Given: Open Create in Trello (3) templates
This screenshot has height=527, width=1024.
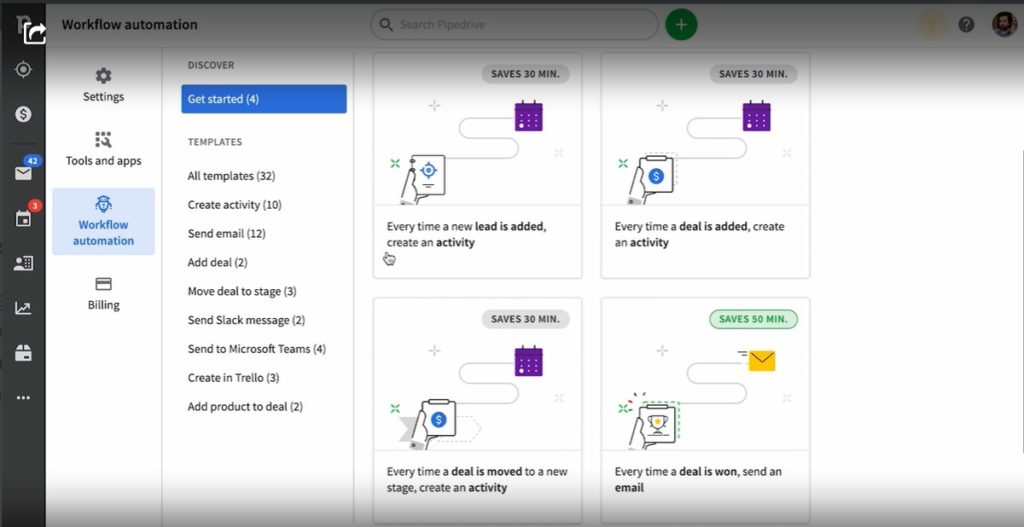Looking at the screenshot, I should 233,377.
